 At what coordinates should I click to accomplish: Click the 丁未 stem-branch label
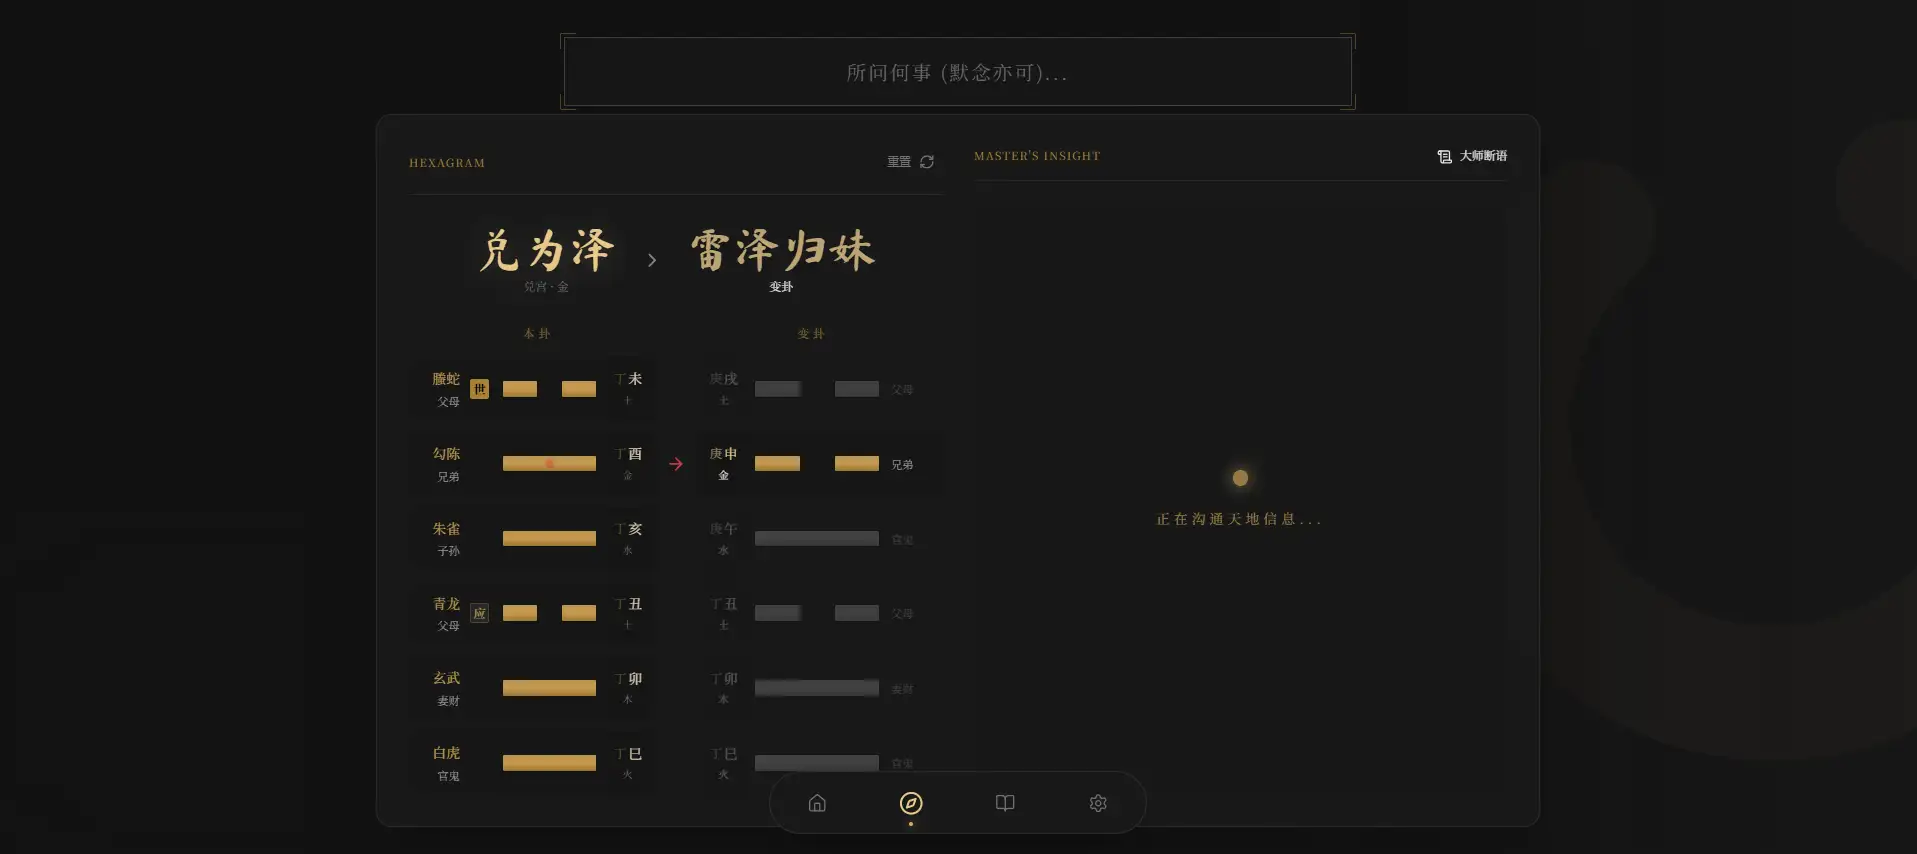click(628, 379)
